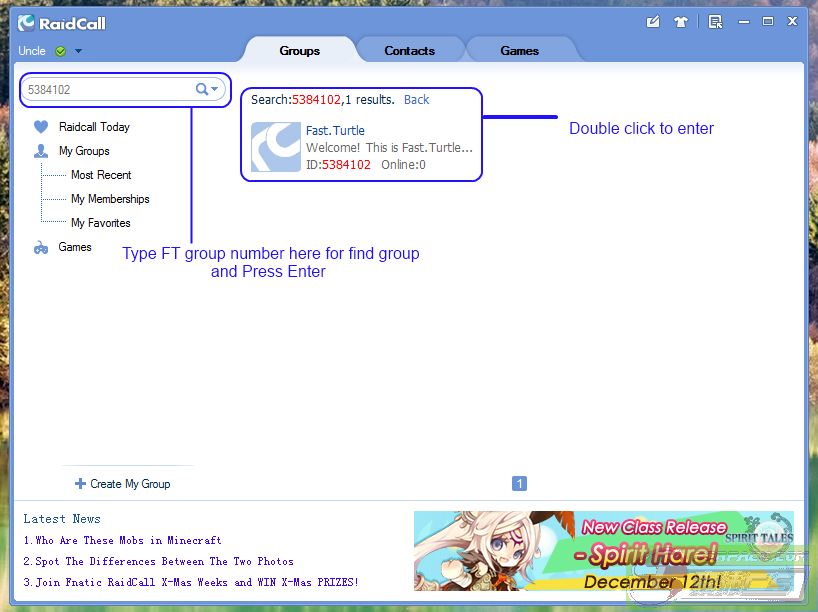Switch to the Contacts tab
Viewport: 818px width, 612px height.
(410, 51)
